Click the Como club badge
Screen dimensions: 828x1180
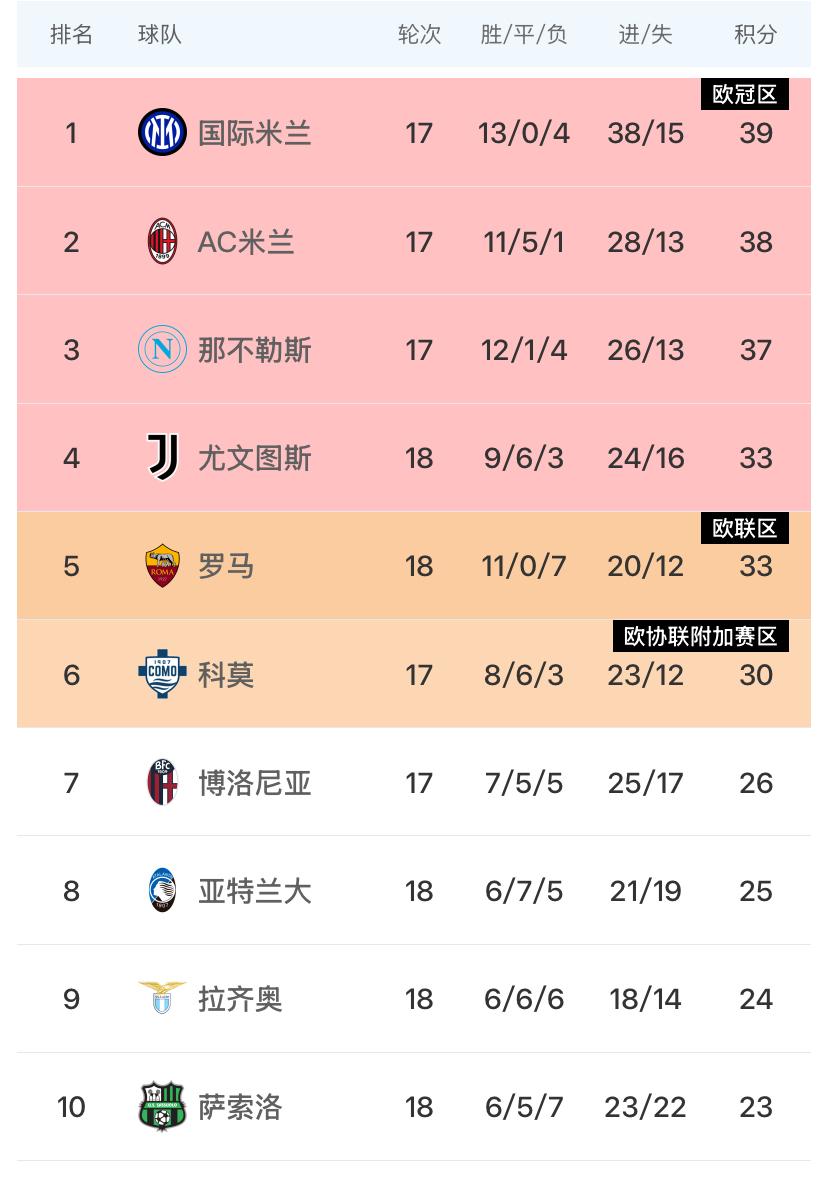pyautogui.click(x=162, y=674)
